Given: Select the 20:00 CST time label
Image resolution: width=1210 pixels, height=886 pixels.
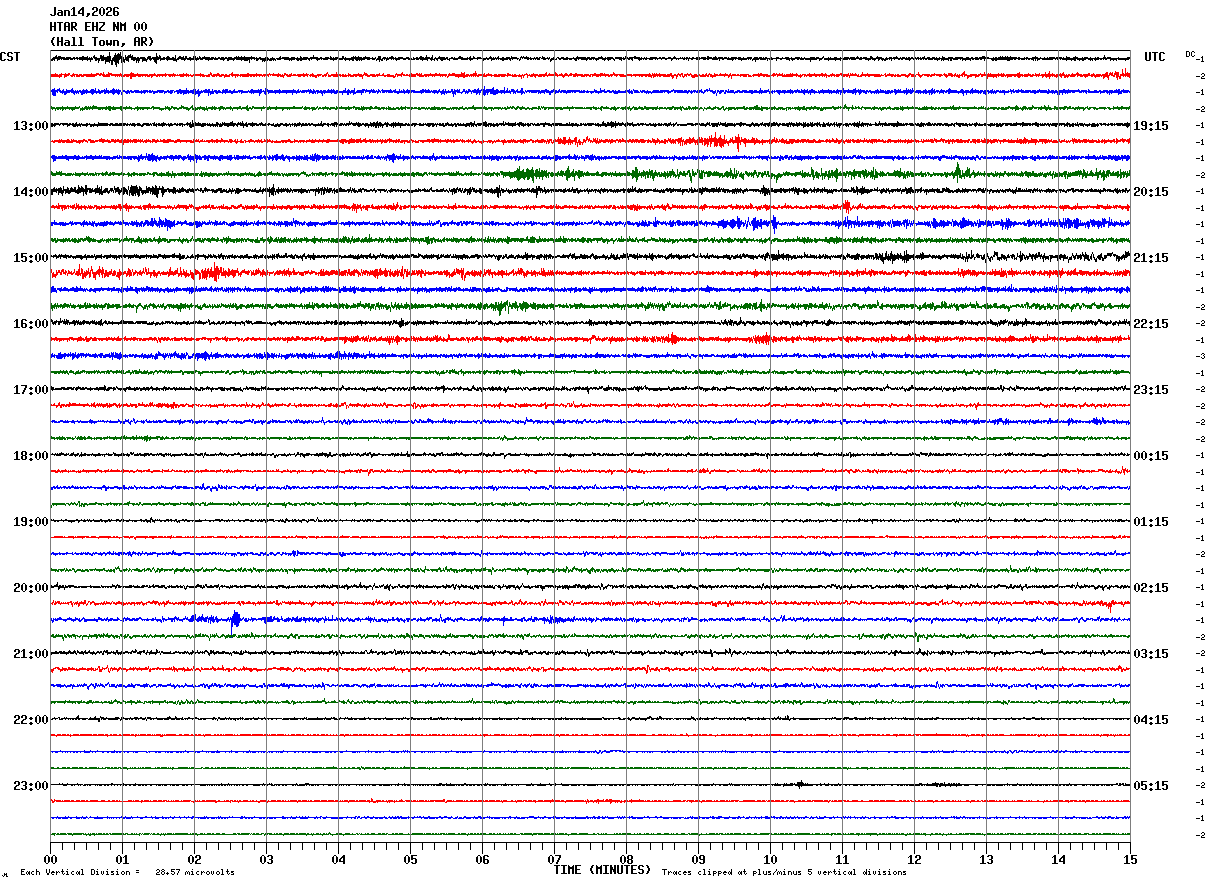Looking at the screenshot, I should click(x=30, y=588).
